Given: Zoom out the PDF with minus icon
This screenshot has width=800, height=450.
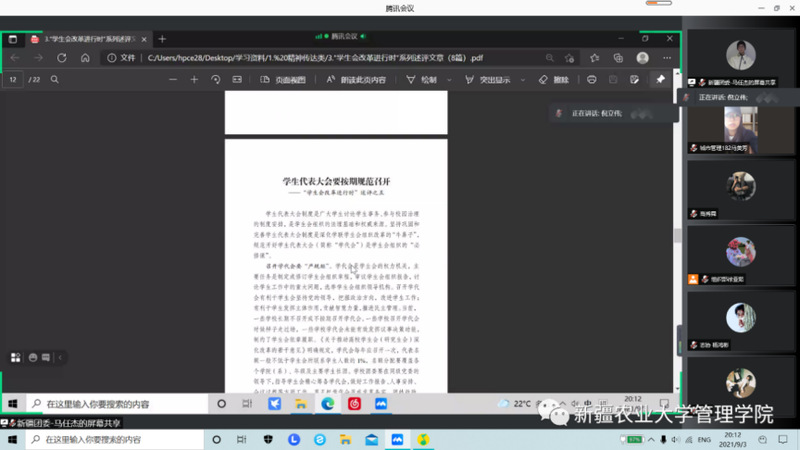Looking at the screenshot, I should [172, 79].
